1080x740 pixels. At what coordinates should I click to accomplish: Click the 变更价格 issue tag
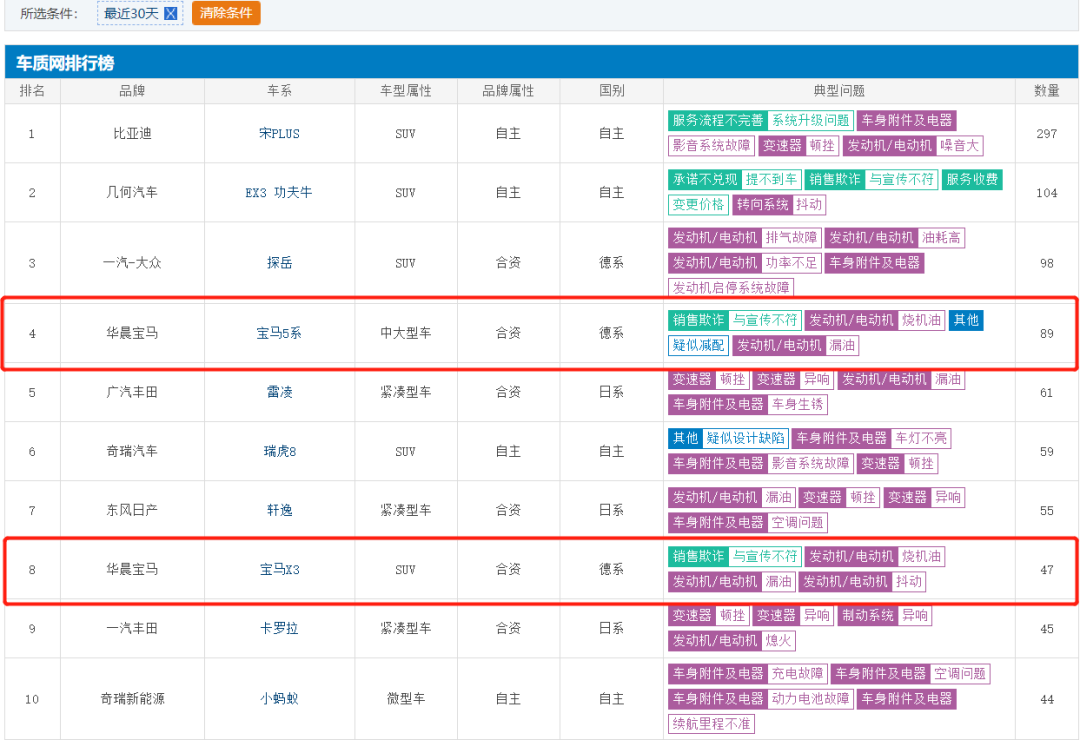[698, 205]
